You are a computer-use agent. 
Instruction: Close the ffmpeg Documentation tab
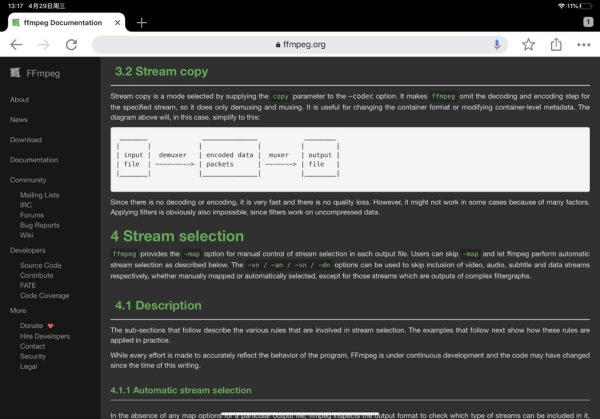(117, 23)
